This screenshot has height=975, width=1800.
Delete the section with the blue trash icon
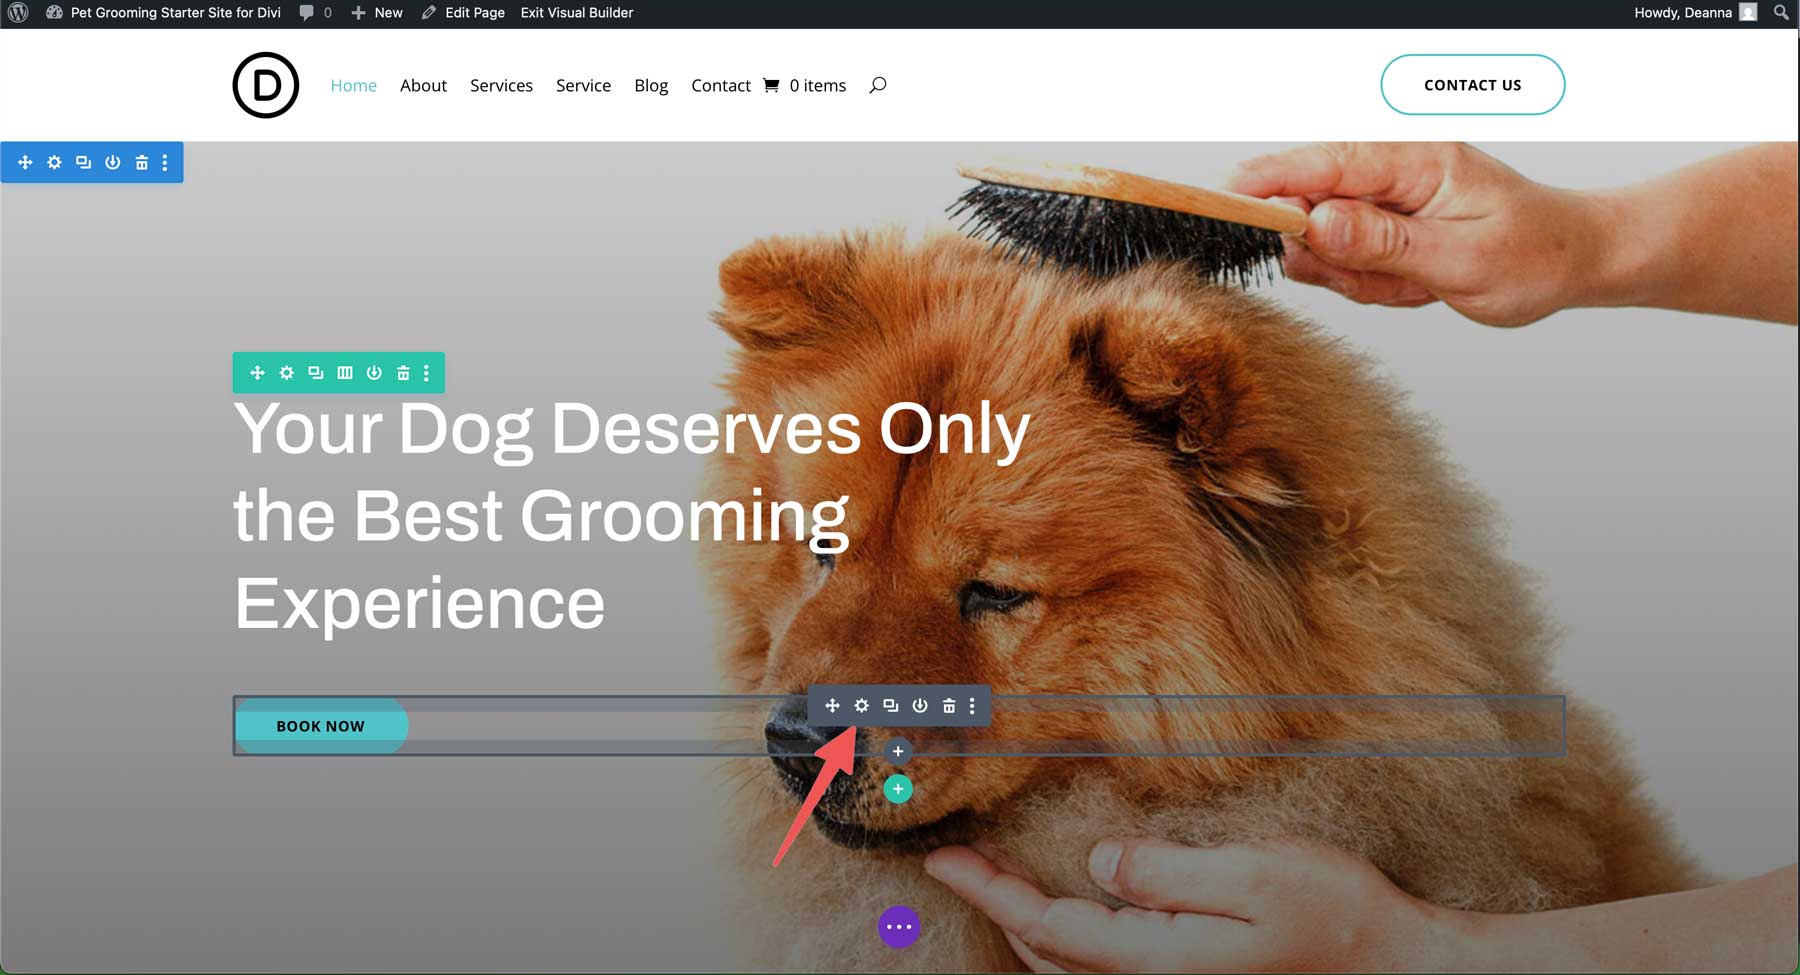coord(141,162)
